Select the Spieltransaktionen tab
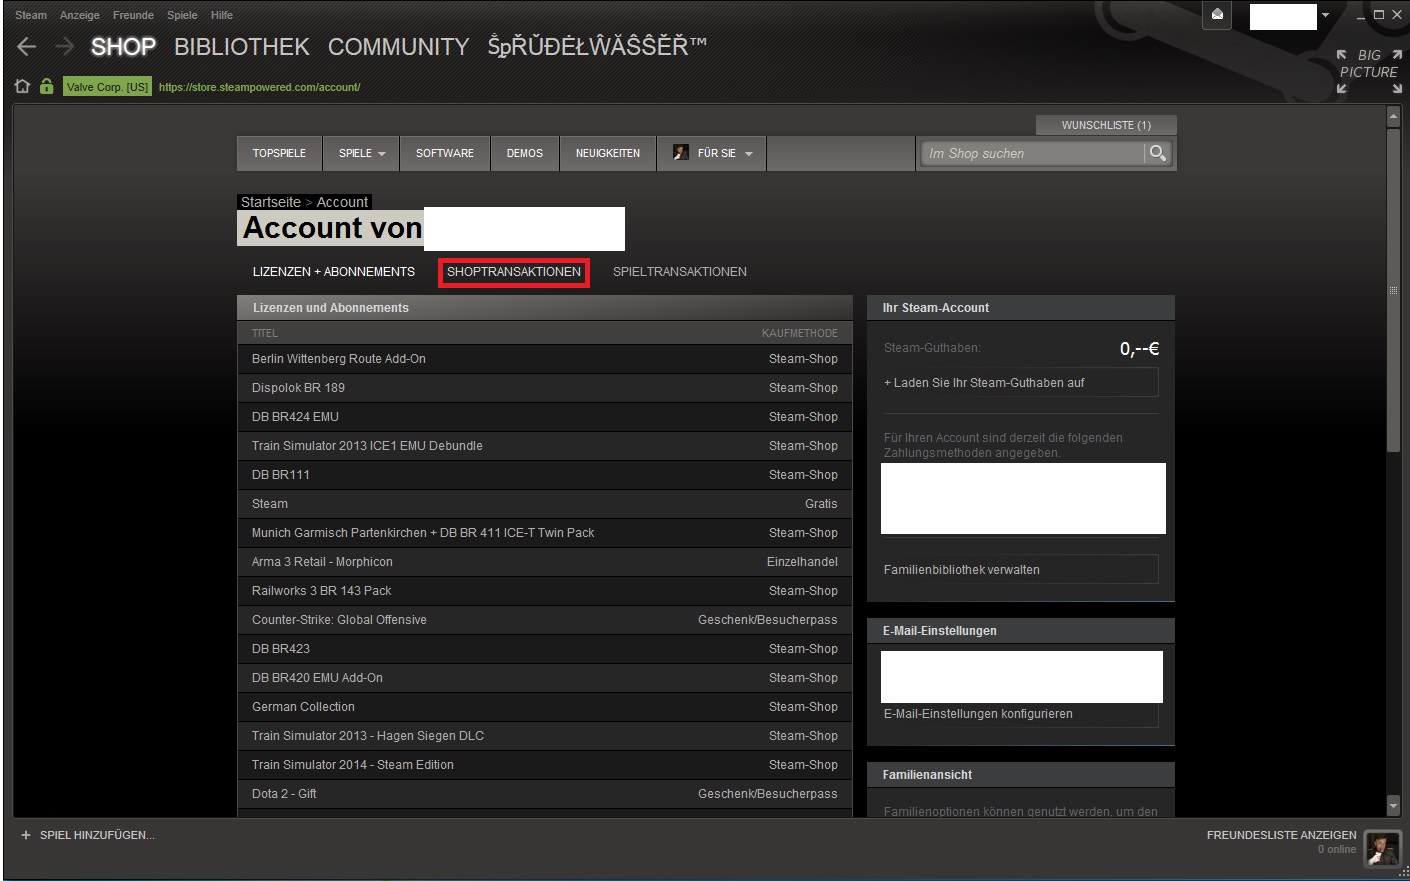Viewport: 1410px width, 881px height. click(680, 272)
